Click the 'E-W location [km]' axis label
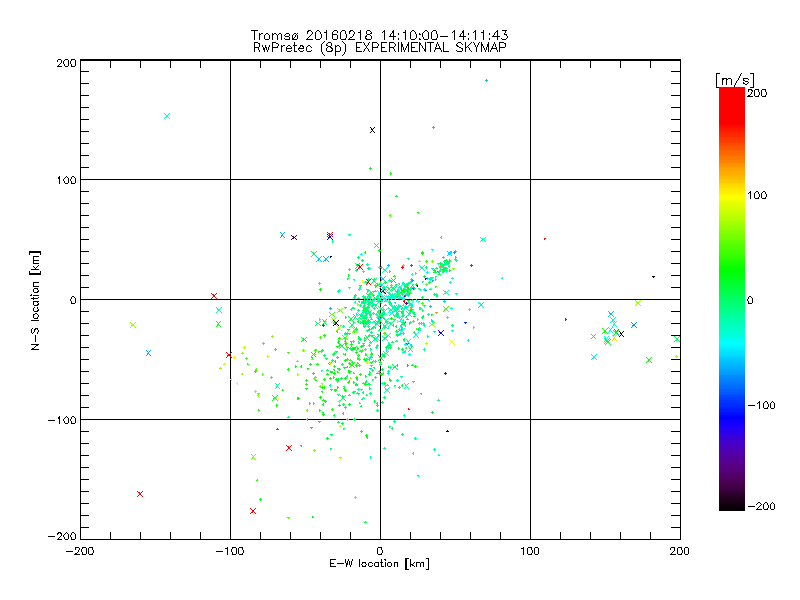This screenshot has height=600, width=800. [x=379, y=564]
